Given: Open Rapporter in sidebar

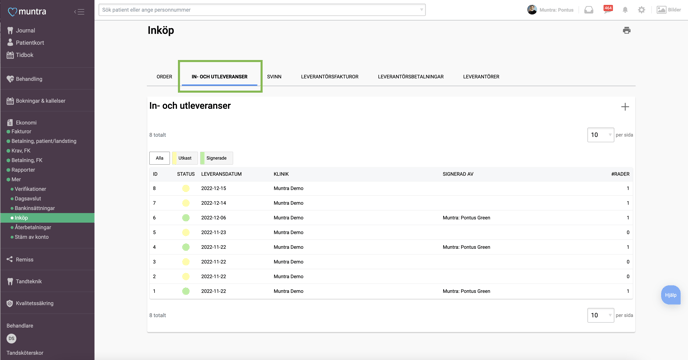Looking at the screenshot, I should (23, 170).
